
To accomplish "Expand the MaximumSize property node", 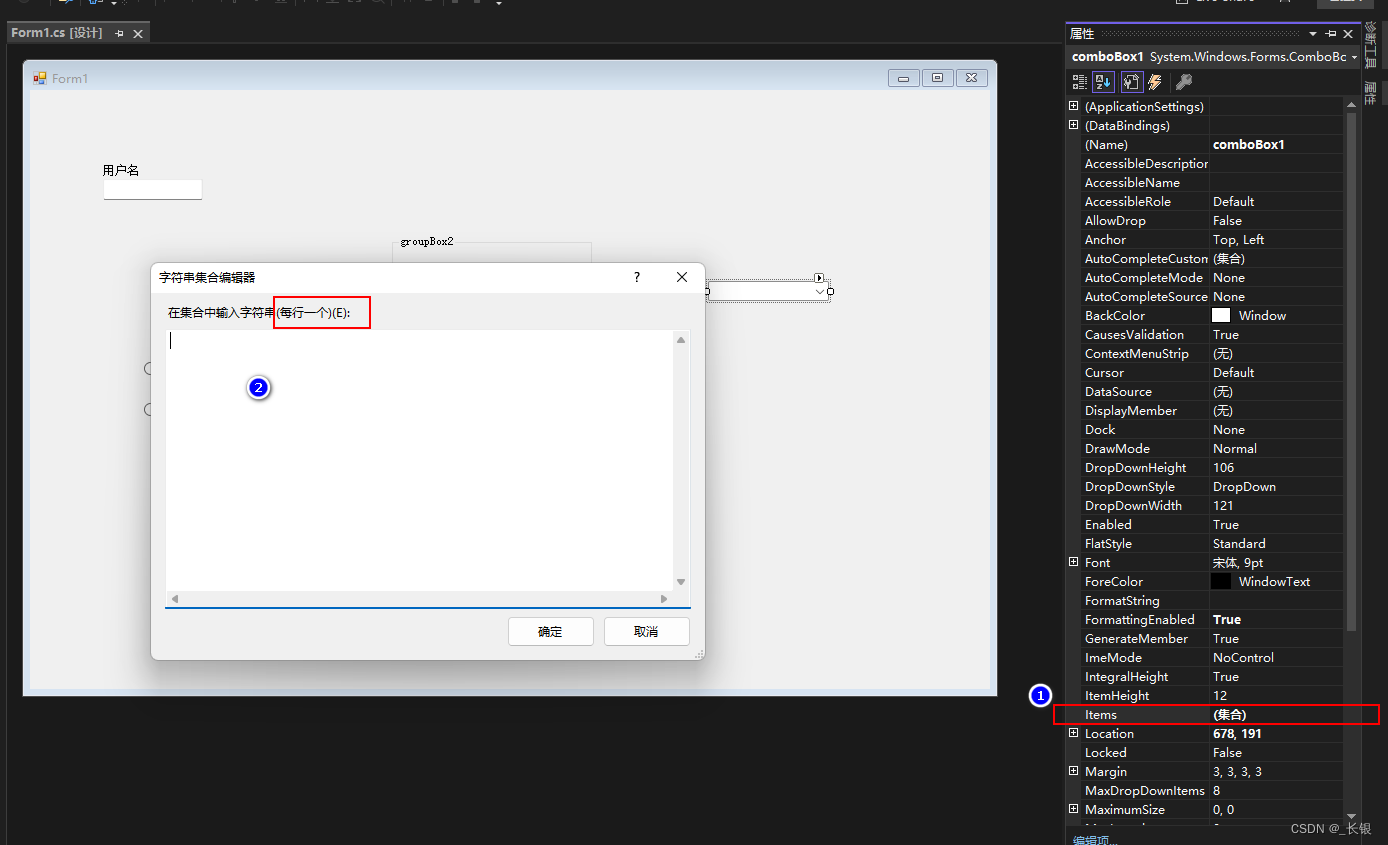I will (x=1074, y=809).
